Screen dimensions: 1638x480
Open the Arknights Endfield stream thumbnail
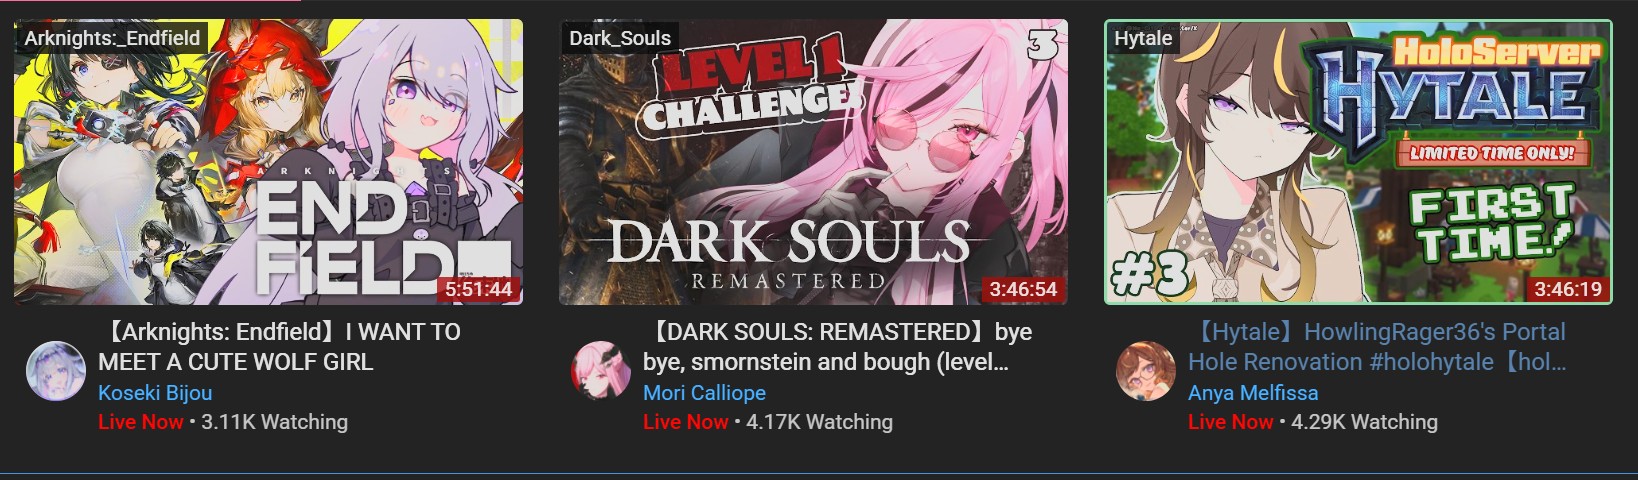[x=268, y=162]
